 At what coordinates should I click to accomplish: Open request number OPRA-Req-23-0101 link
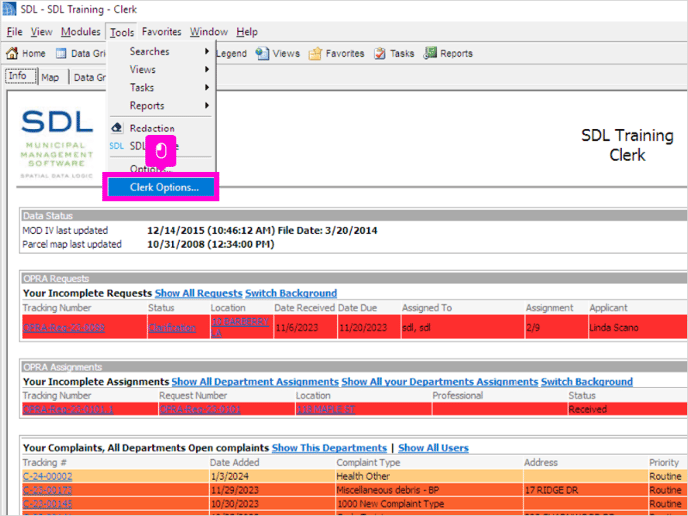(x=200, y=409)
